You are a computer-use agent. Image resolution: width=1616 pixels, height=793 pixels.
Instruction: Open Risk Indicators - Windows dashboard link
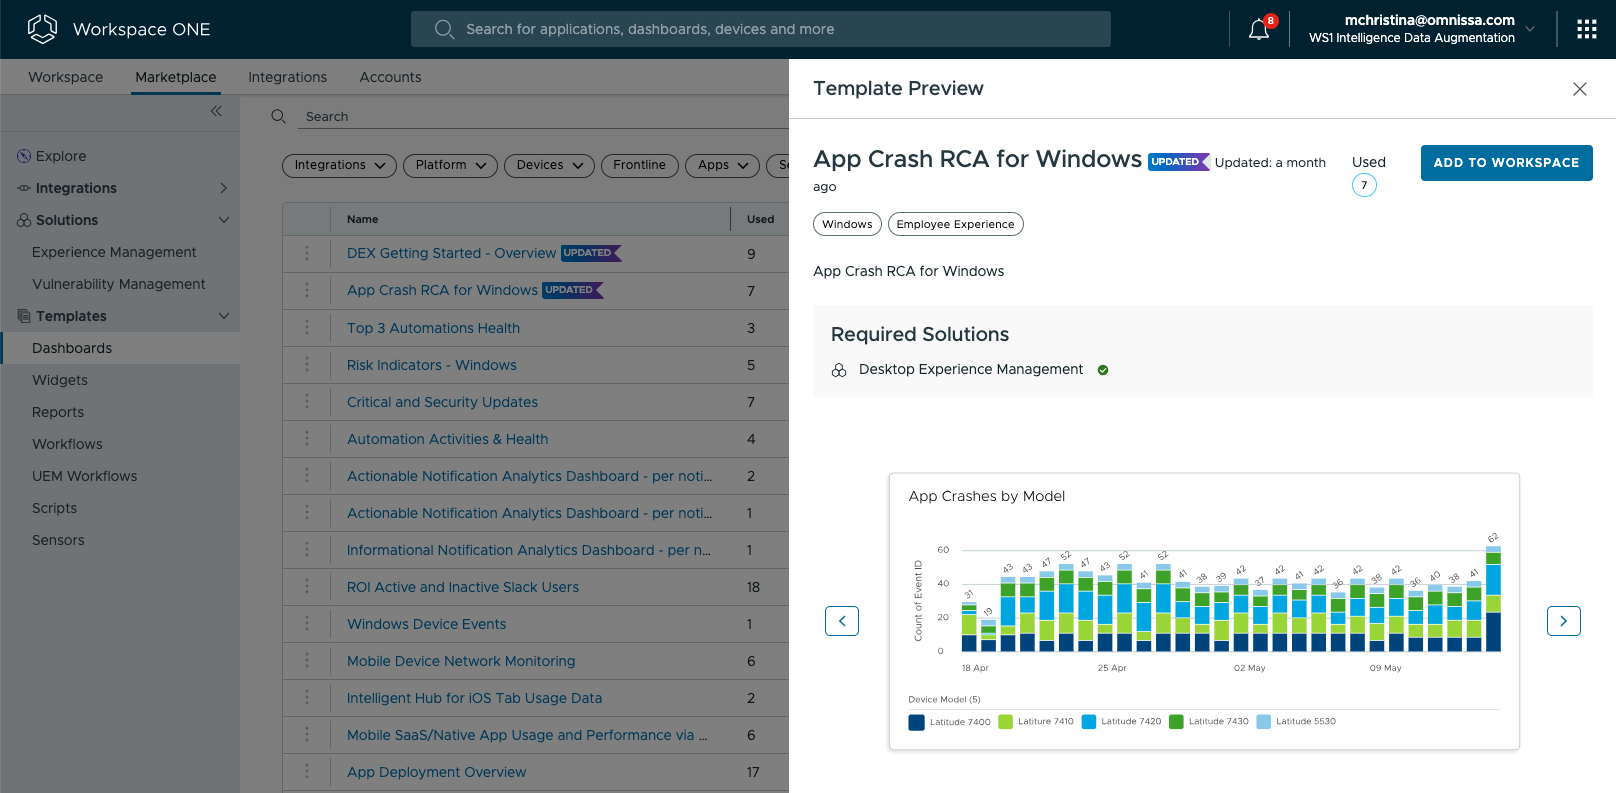(431, 365)
